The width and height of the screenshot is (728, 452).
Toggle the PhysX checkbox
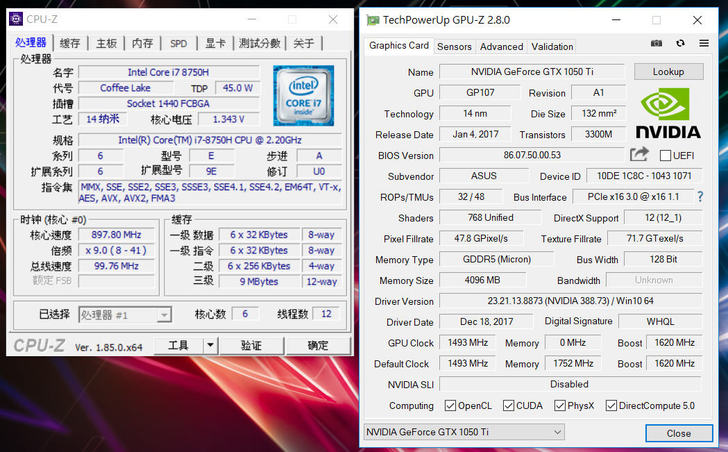coord(559,406)
